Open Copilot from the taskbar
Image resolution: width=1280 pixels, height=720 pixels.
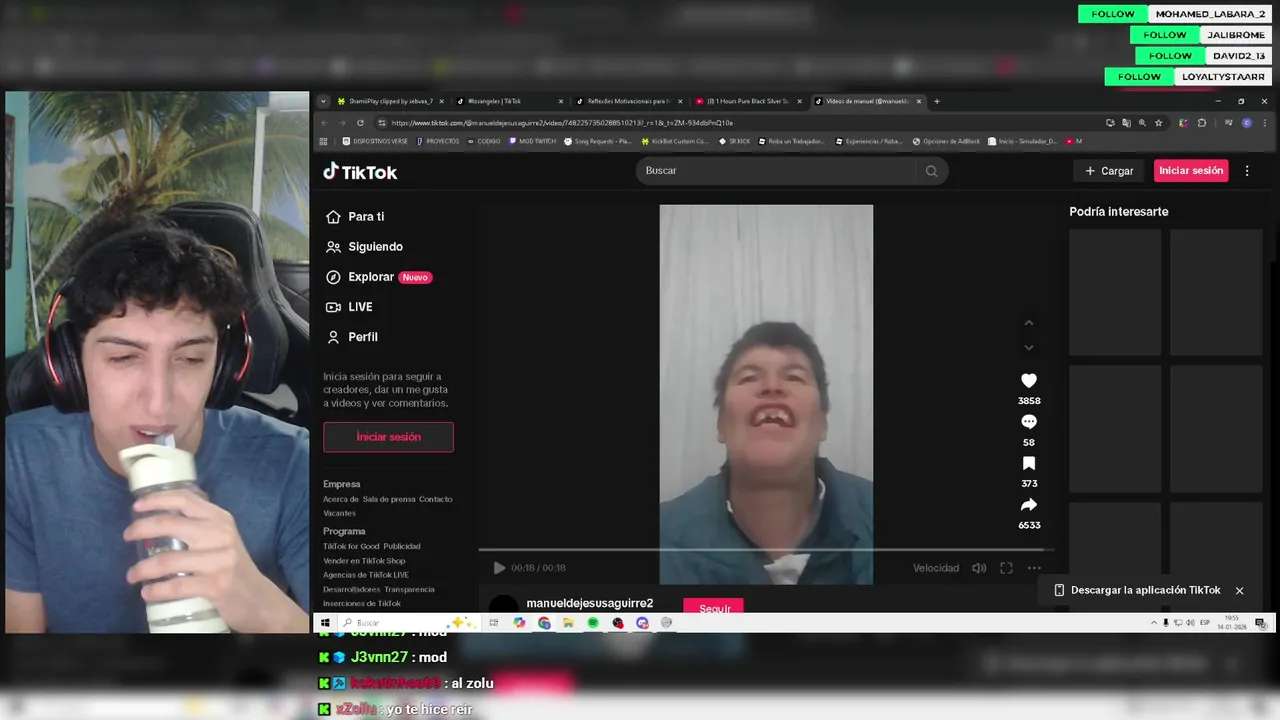tap(519, 623)
